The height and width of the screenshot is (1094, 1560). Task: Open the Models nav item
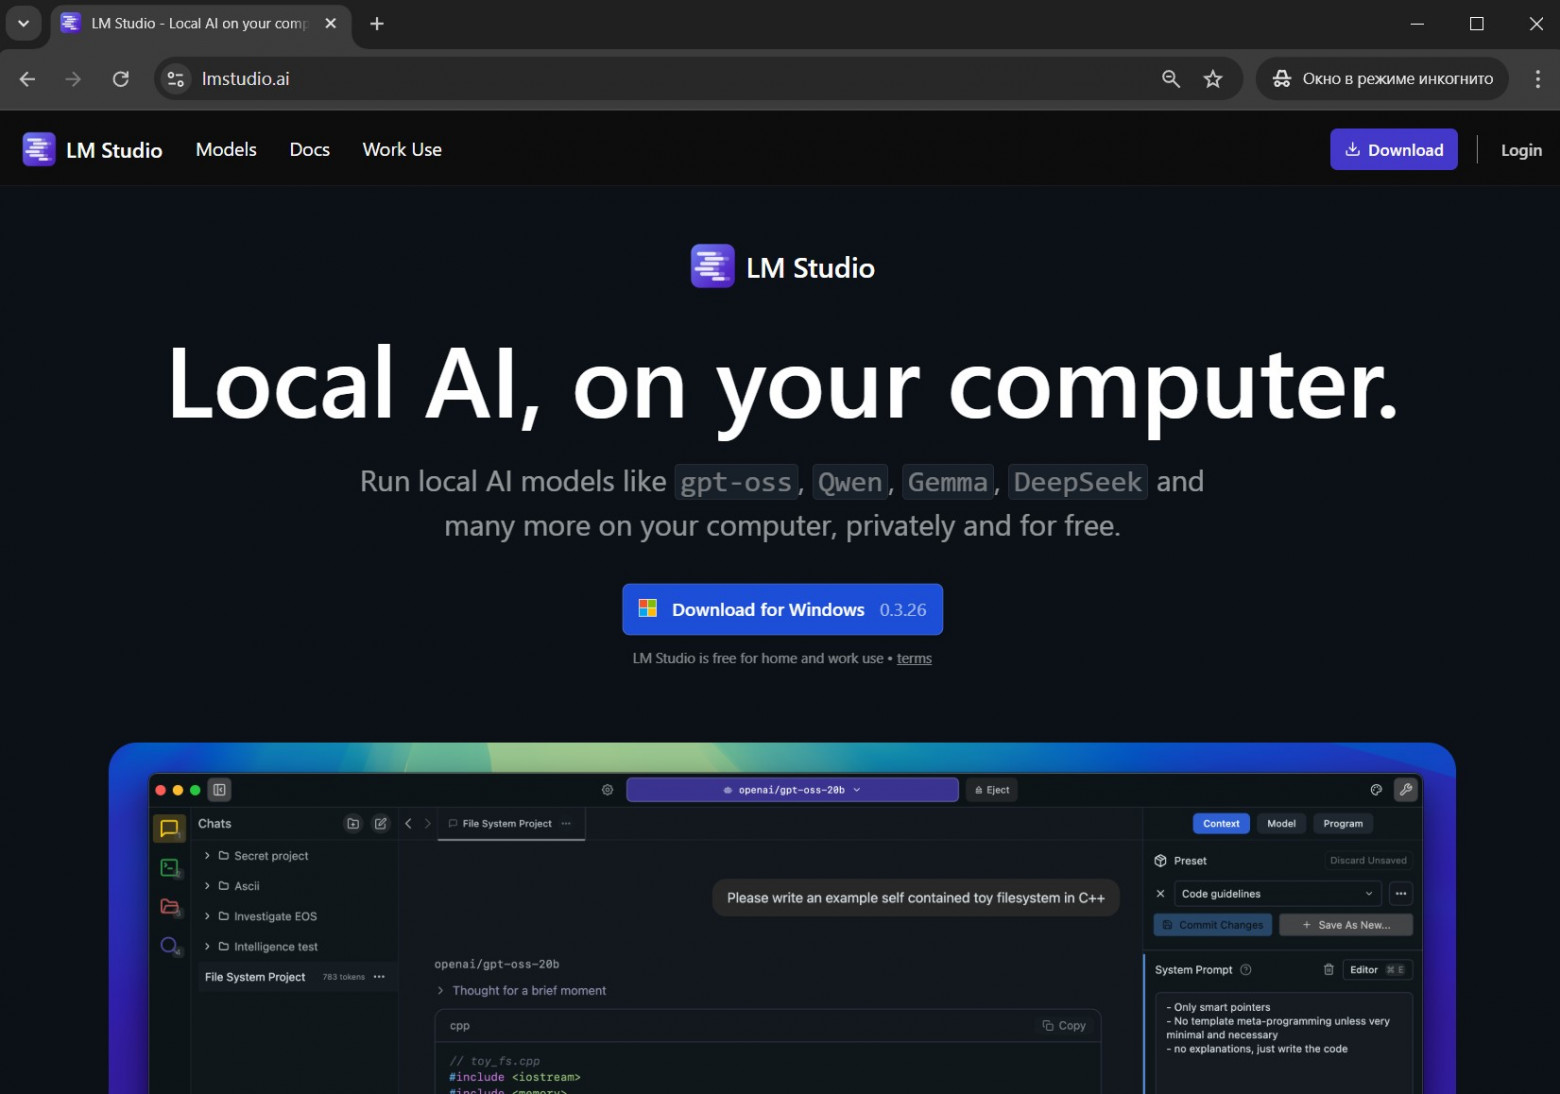(x=226, y=150)
